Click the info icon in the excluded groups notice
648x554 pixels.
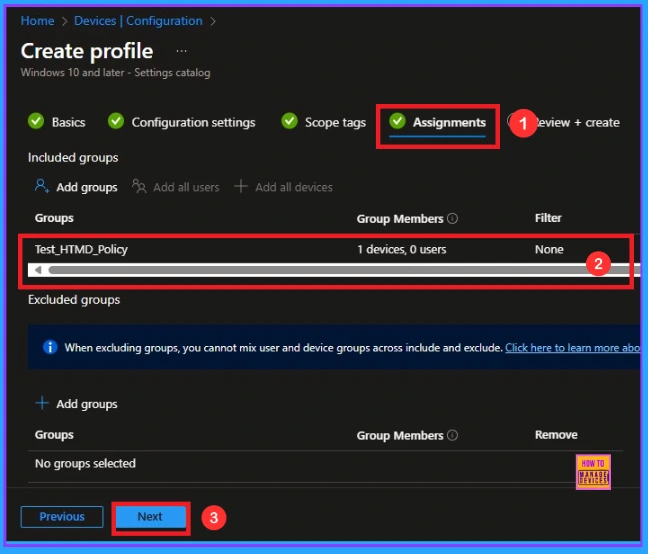(50, 347)
